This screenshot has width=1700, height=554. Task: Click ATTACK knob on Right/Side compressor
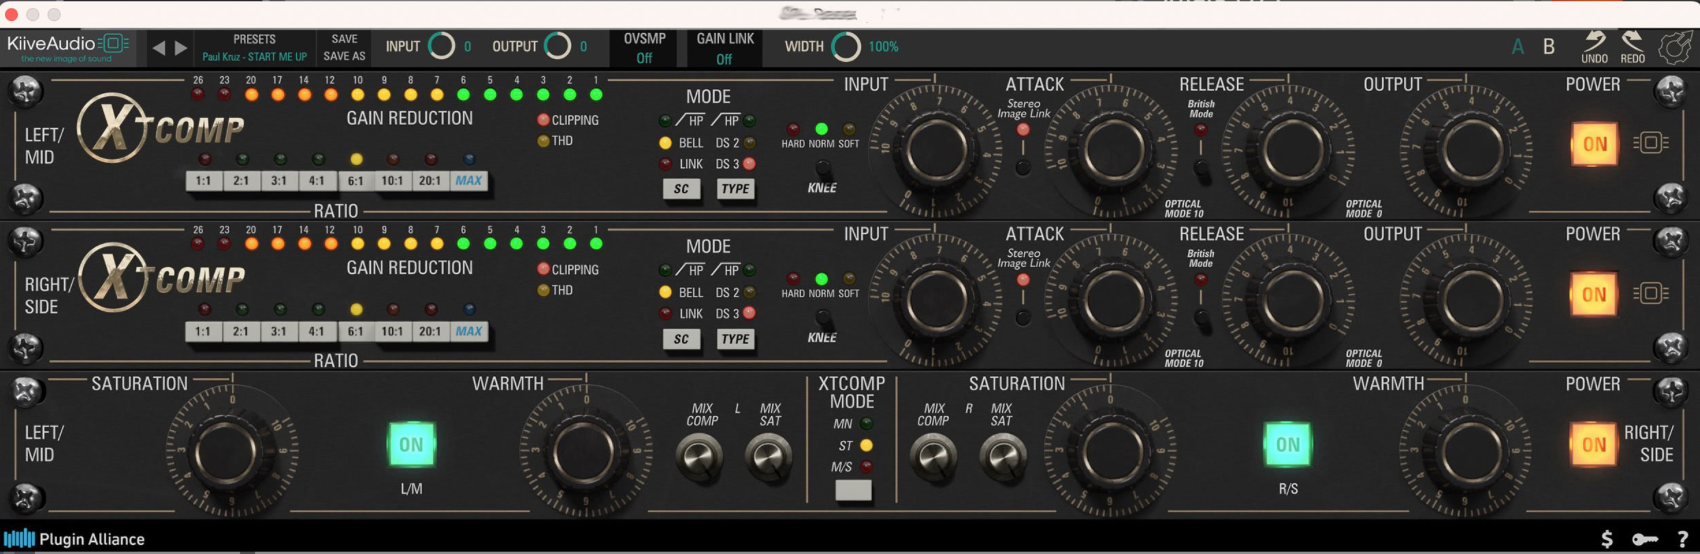pos(1116,301)
